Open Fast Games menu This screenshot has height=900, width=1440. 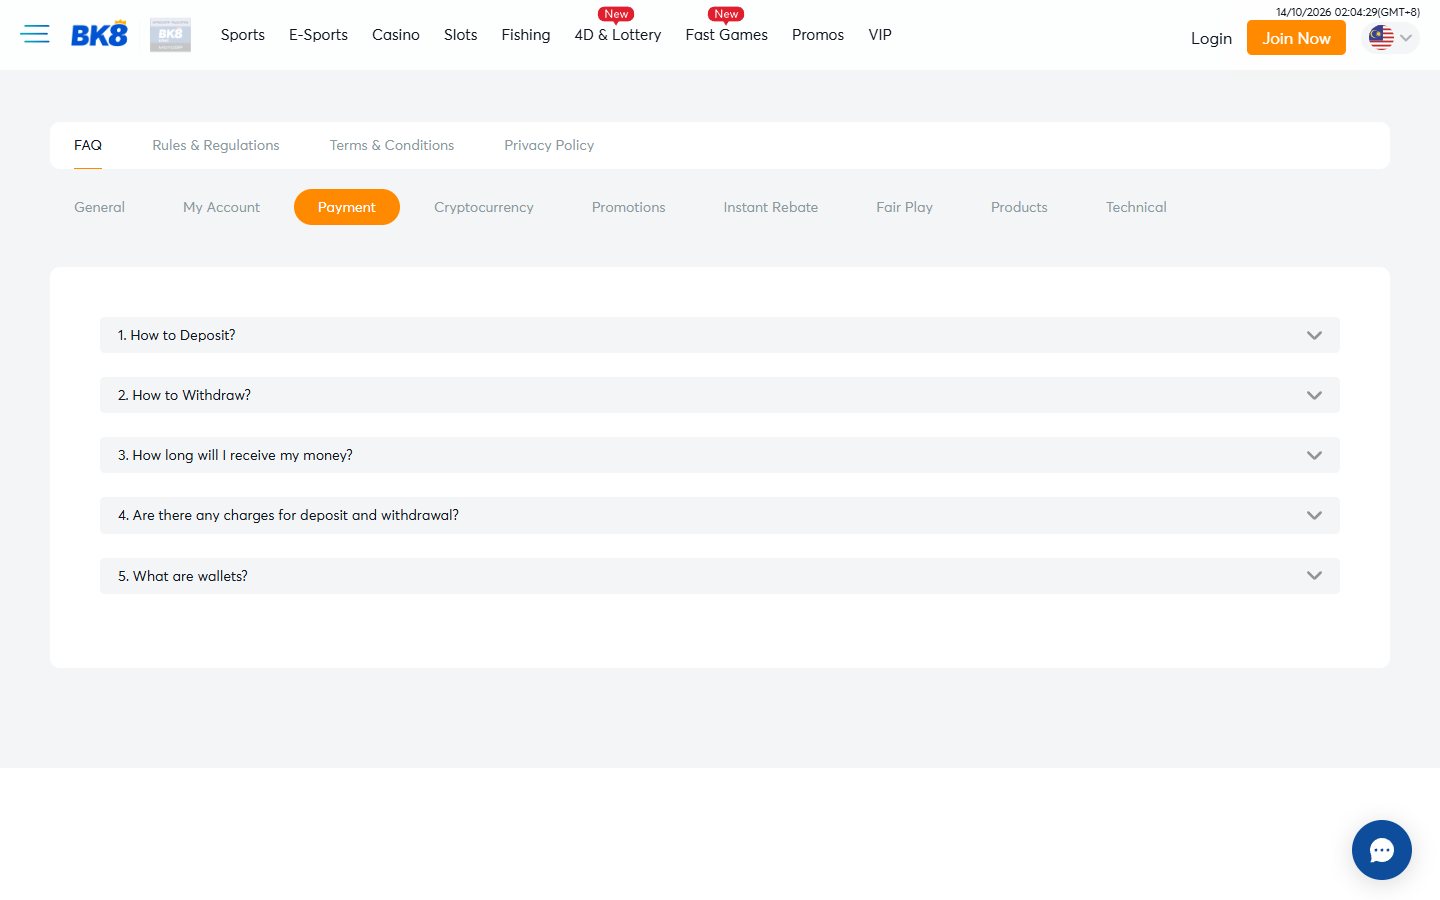pyautogui.click(x=727, y=35)
